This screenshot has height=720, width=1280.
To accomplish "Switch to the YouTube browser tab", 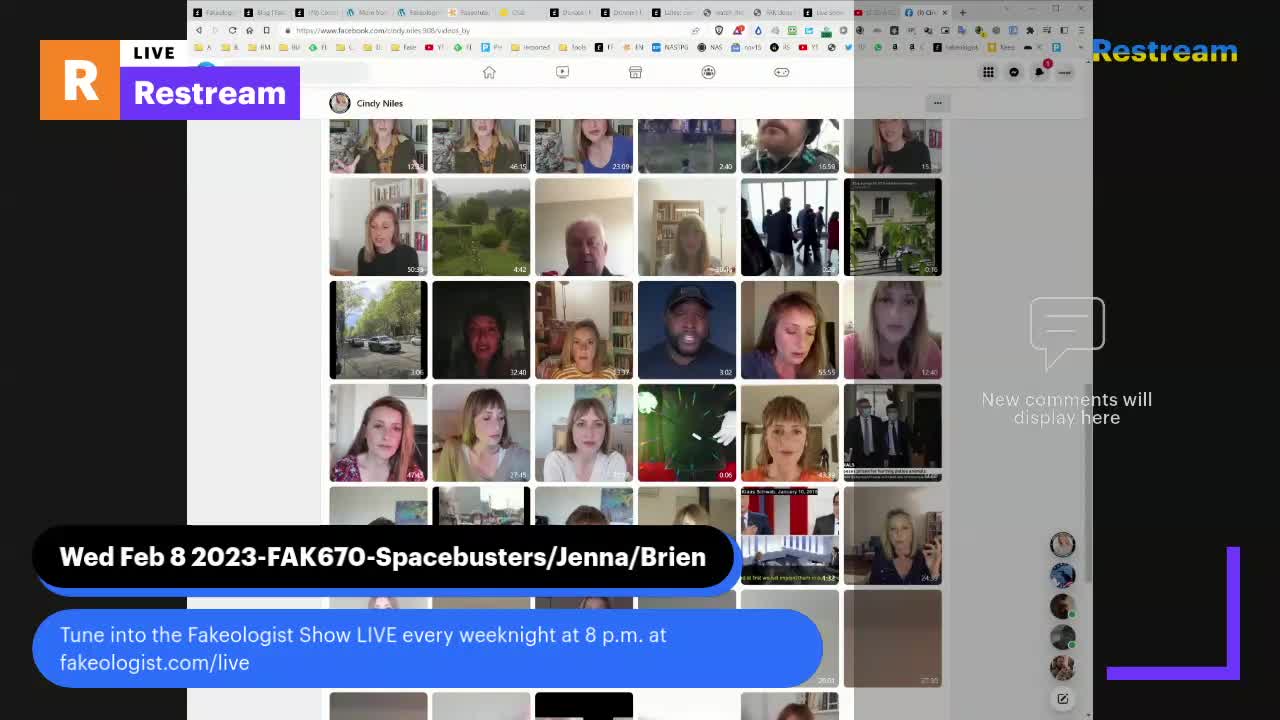I will click(875, 13).
